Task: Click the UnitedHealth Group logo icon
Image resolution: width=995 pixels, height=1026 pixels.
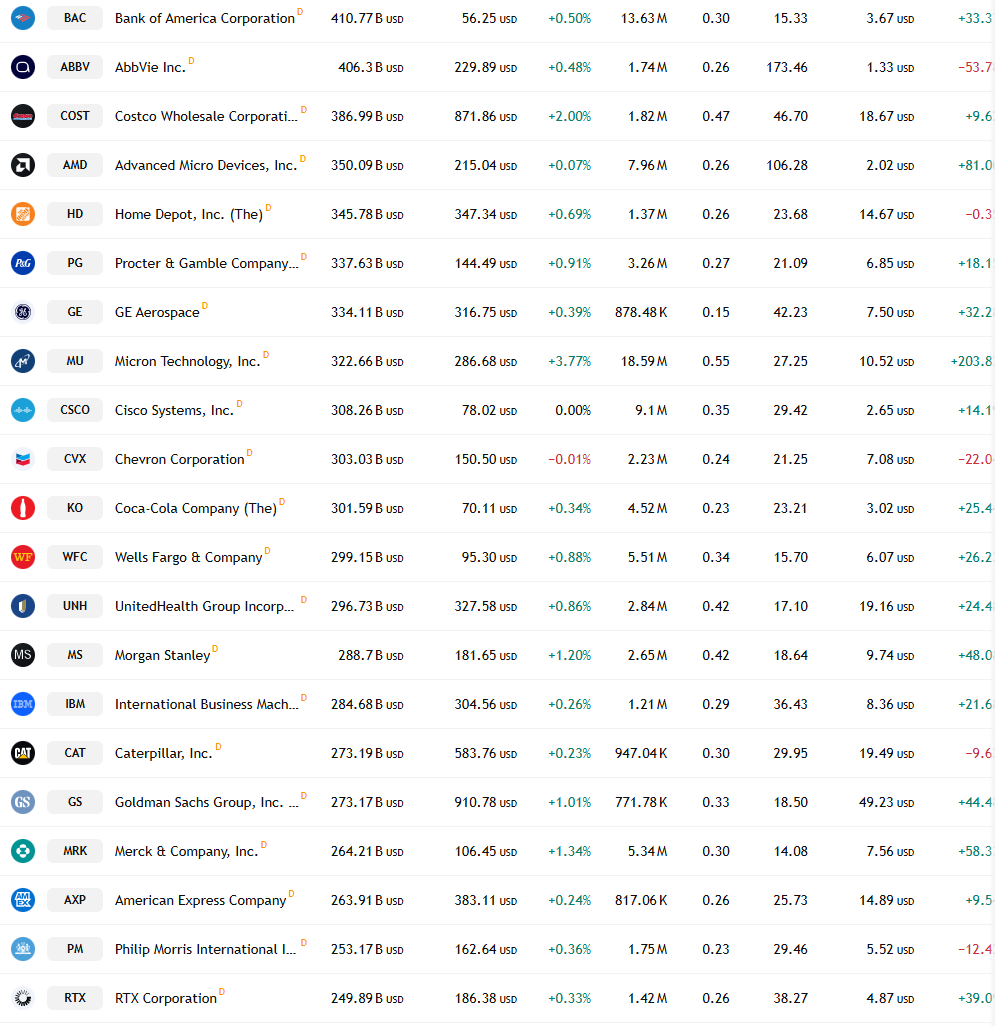Action: coord(23,606)
